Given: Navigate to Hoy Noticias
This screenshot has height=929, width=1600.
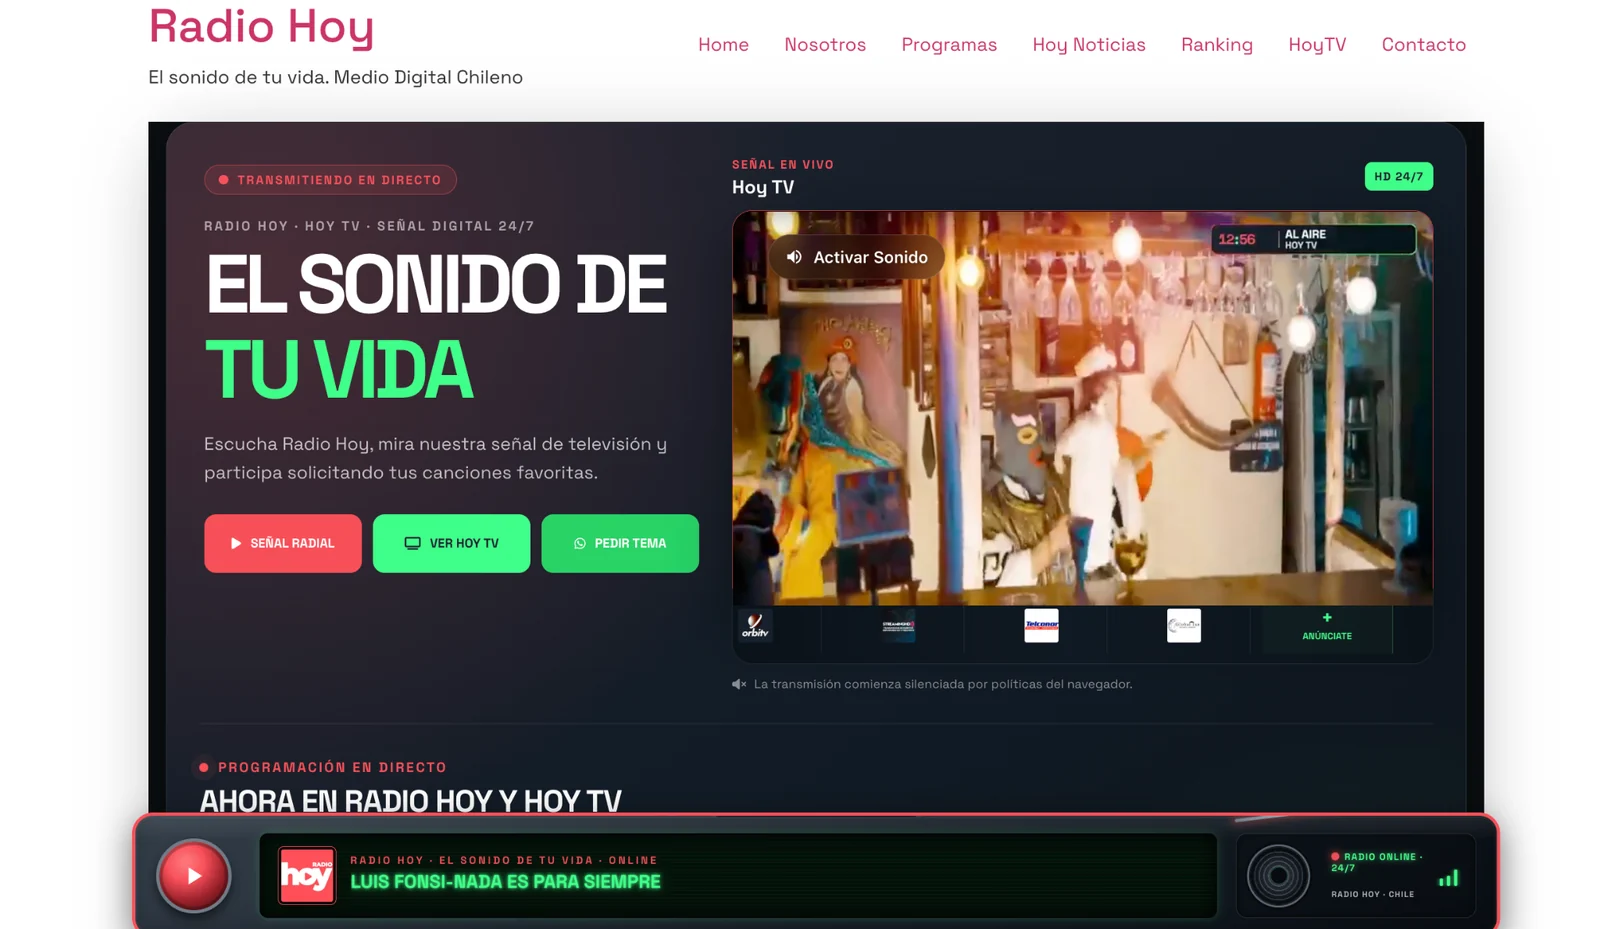Looking at the screenshot, I should [x=1089, y=44].
